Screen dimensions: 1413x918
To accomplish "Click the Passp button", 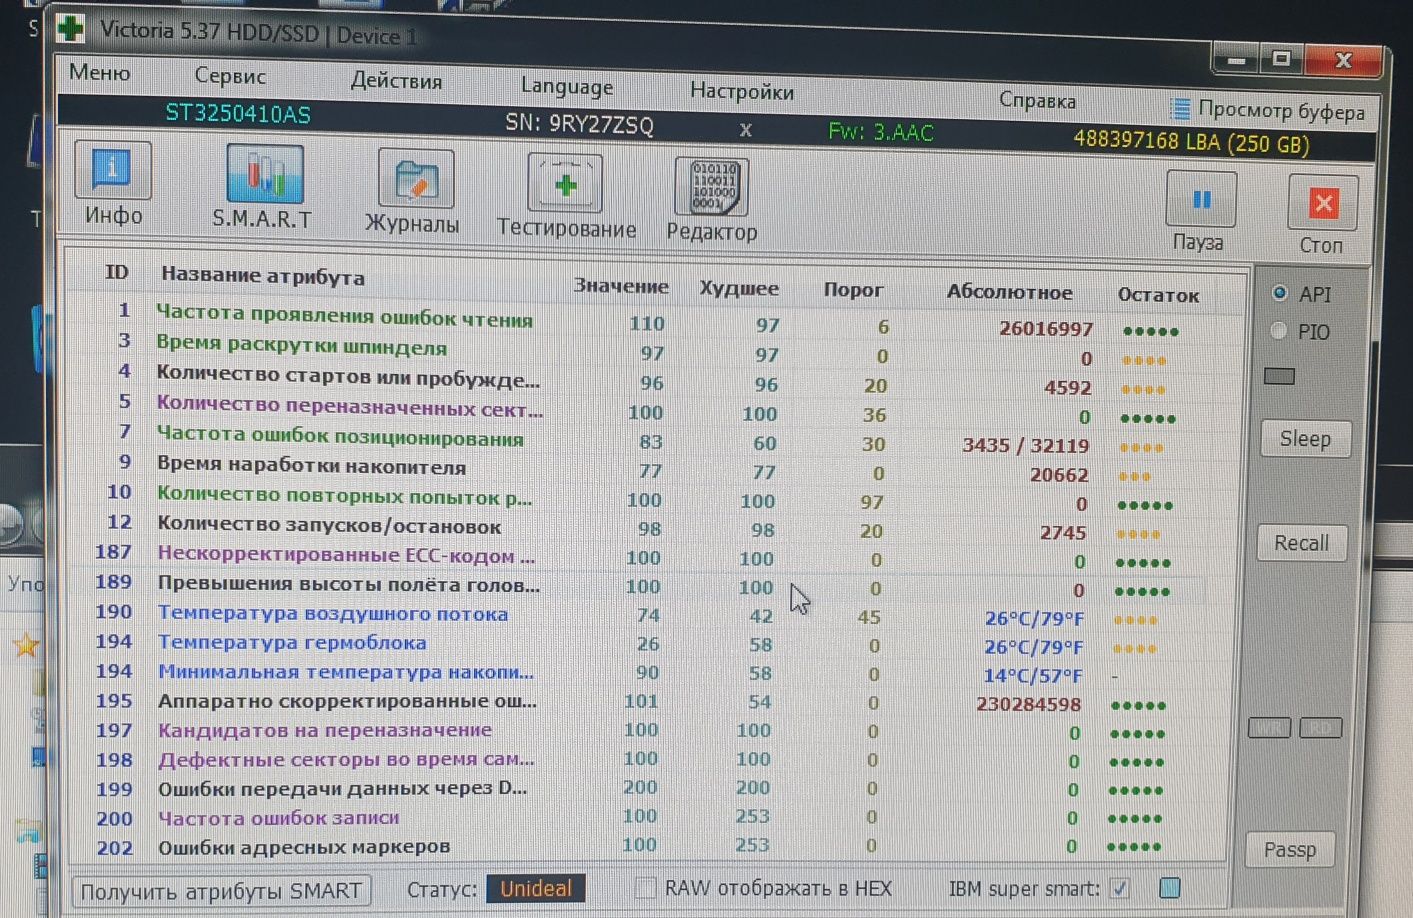I will tap(1289, 850).
